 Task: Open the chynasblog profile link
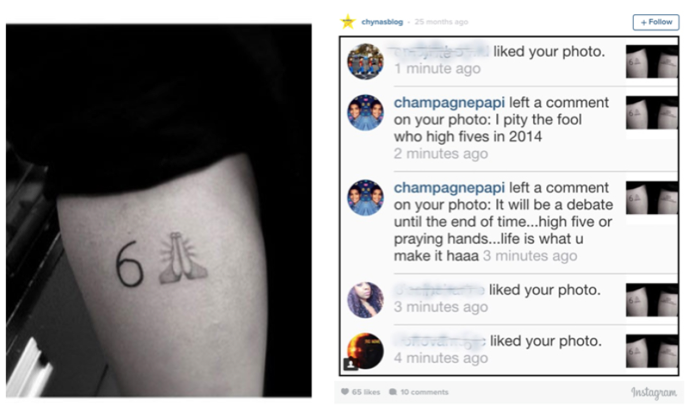[x=382, y=22]
